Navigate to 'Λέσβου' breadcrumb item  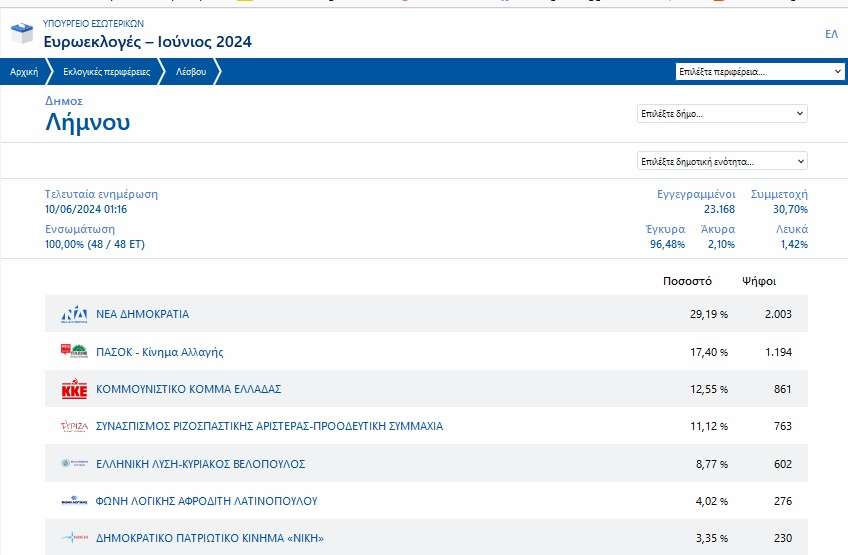191,72
